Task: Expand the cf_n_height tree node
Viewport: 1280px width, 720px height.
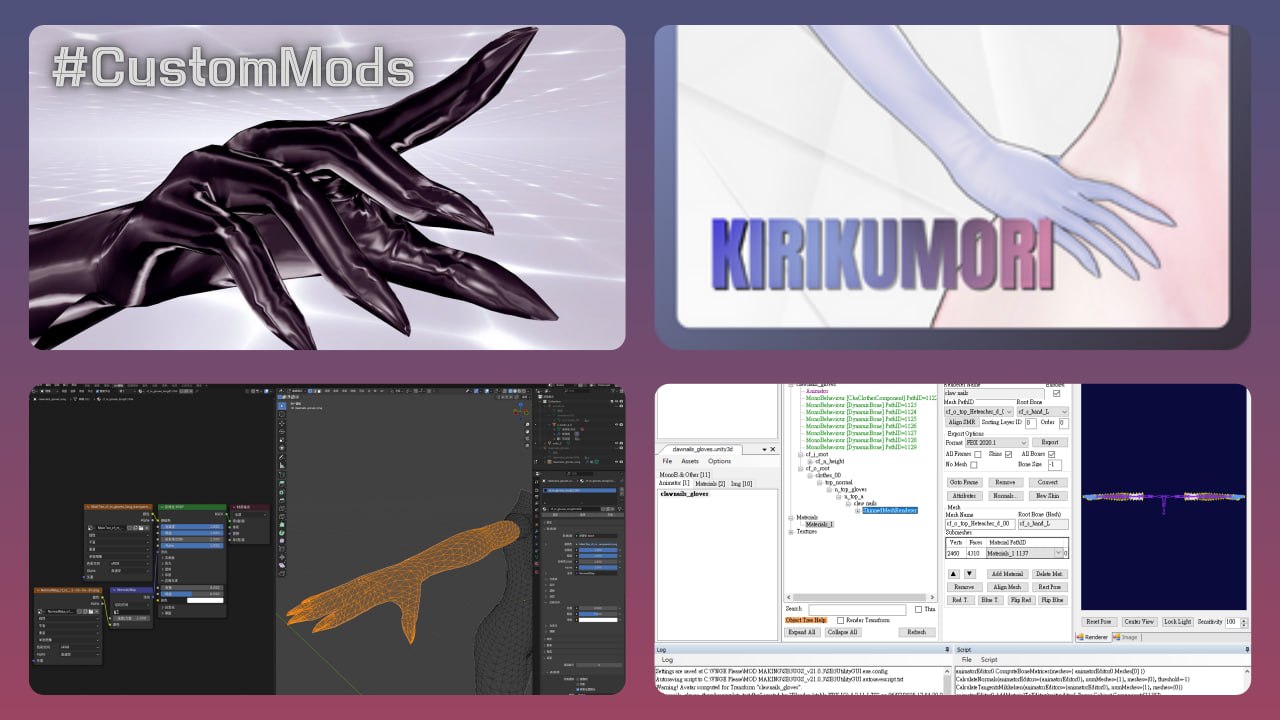Action: point(810,461)
